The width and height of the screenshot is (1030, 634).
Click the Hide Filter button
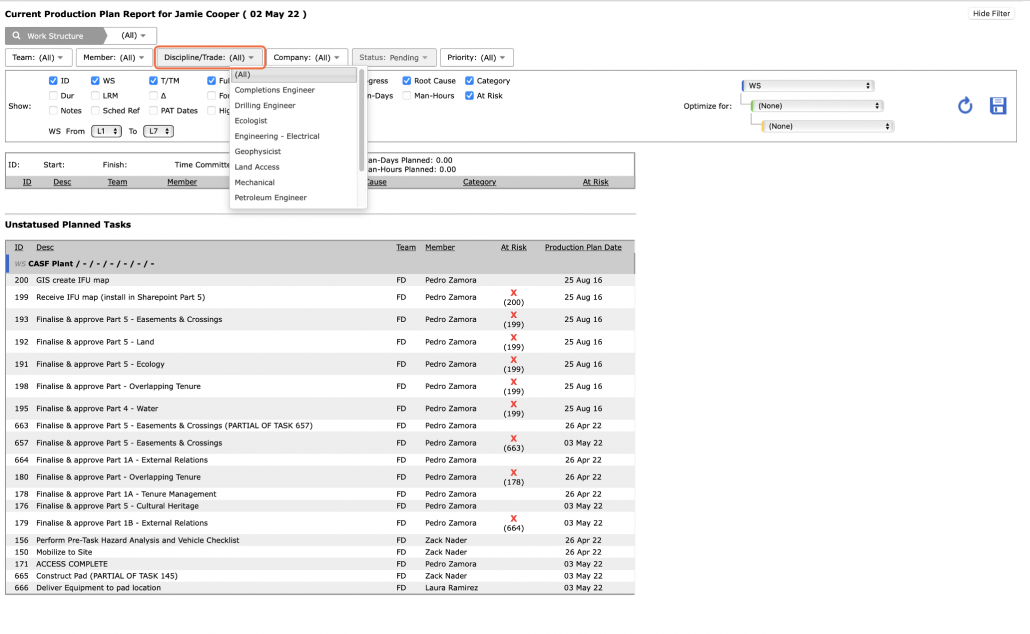[x=991, y=14]
